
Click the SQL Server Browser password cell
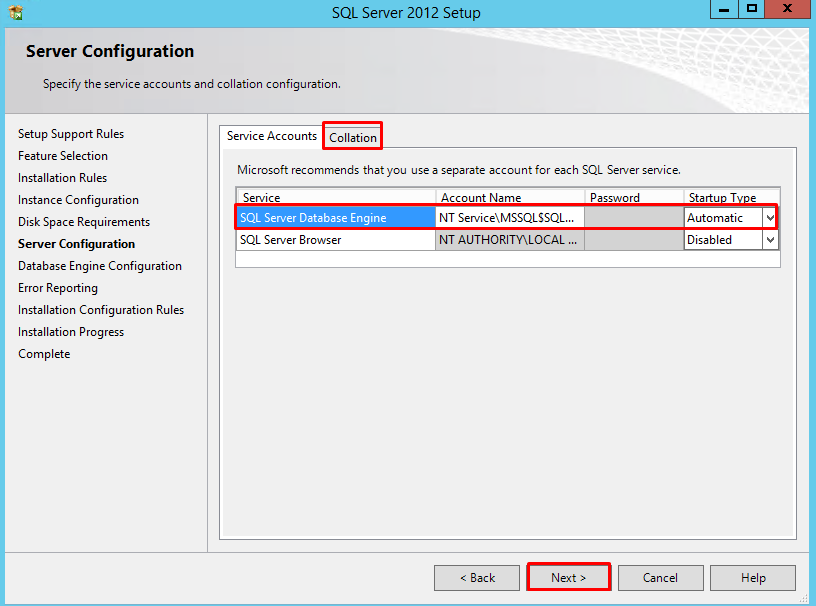[x=634, y=239]
